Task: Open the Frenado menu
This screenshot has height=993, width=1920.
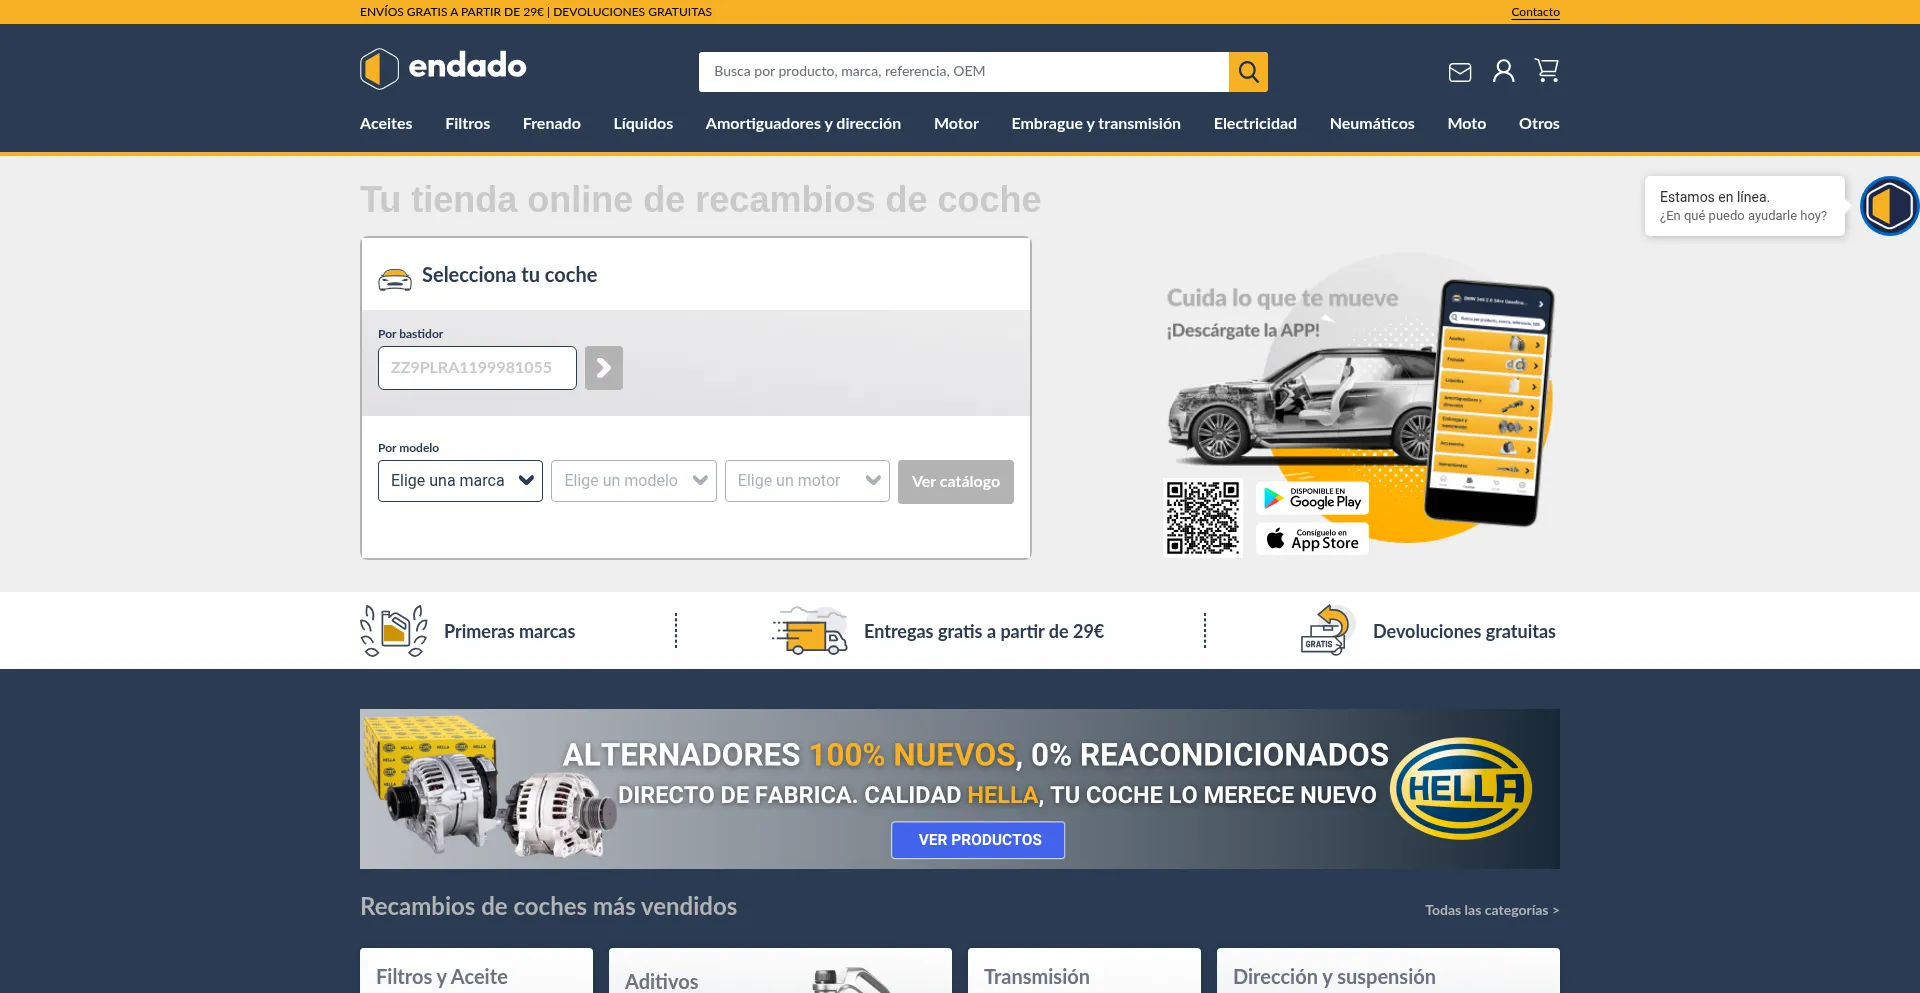Action: [552, 124]
